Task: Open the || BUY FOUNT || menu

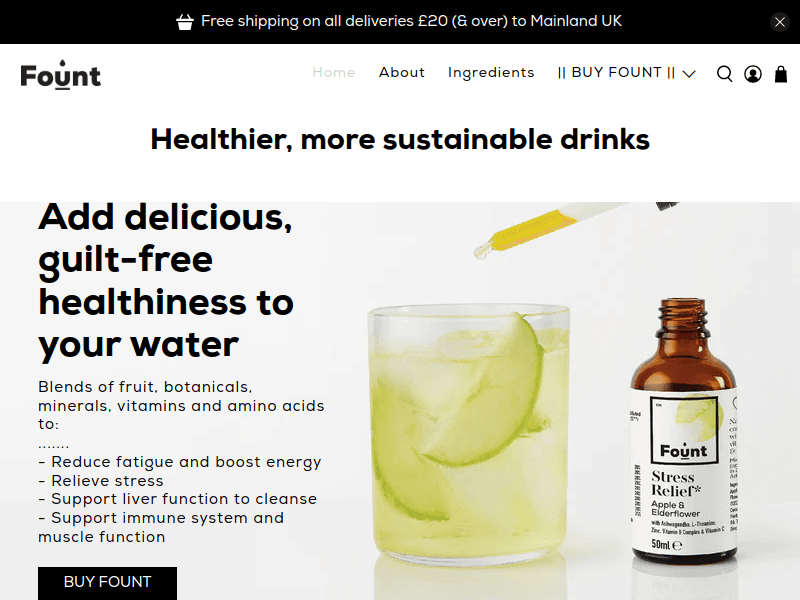Action: click(616, 72)
